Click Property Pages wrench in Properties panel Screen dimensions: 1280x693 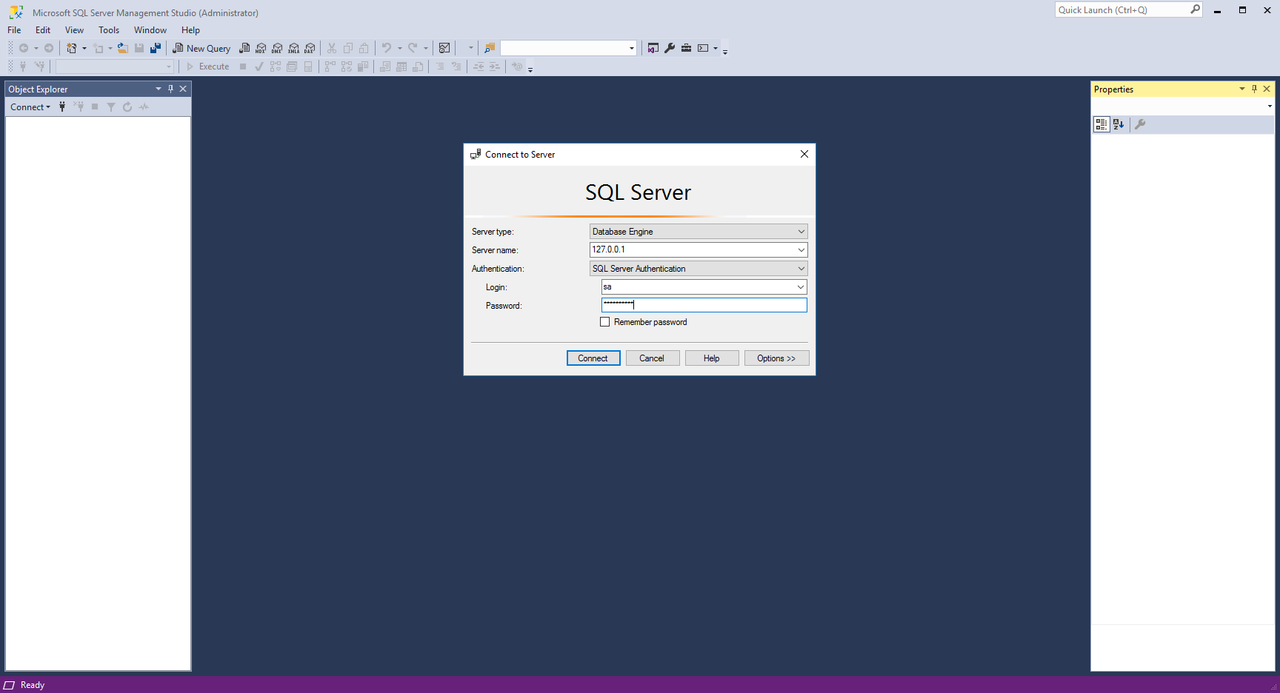click(1140, 124)
